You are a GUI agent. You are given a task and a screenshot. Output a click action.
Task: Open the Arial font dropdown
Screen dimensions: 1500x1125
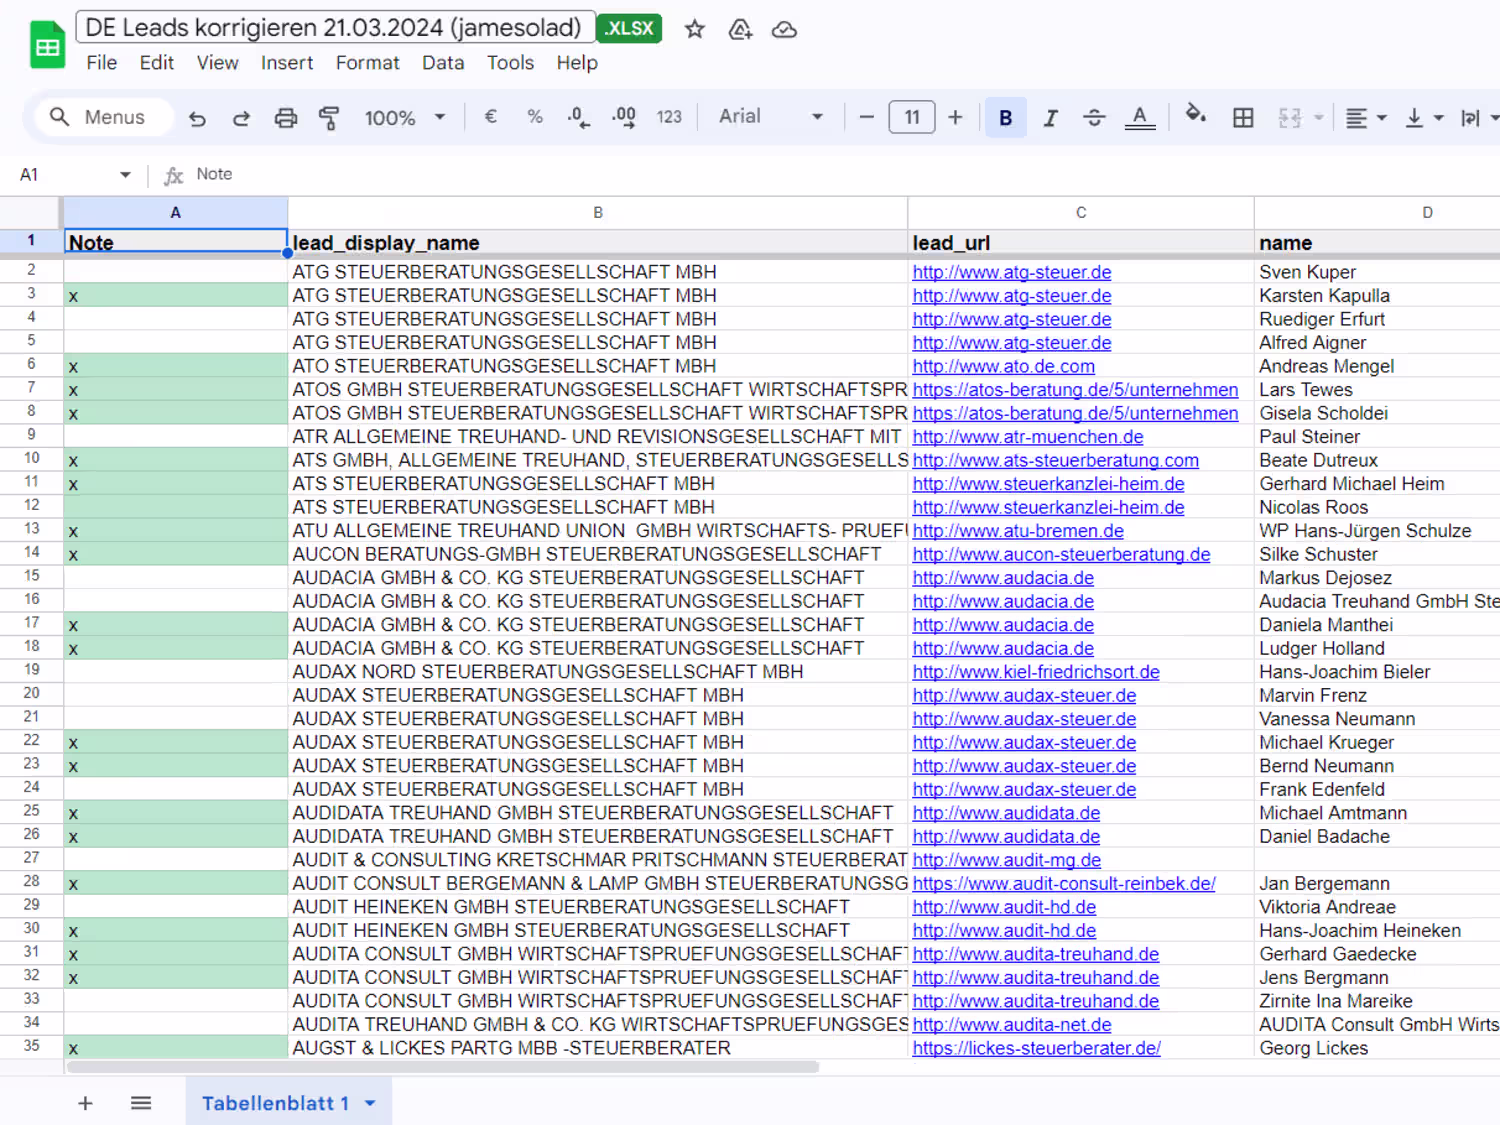click(x=770, y=117)
